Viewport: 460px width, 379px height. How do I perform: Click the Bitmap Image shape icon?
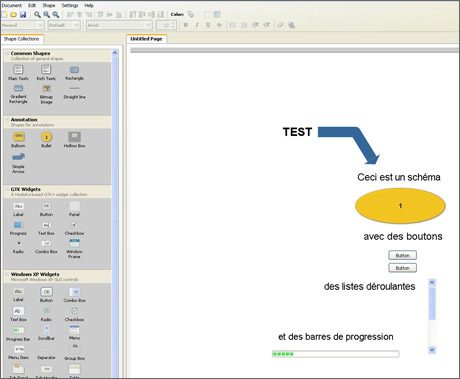(46, 94)
